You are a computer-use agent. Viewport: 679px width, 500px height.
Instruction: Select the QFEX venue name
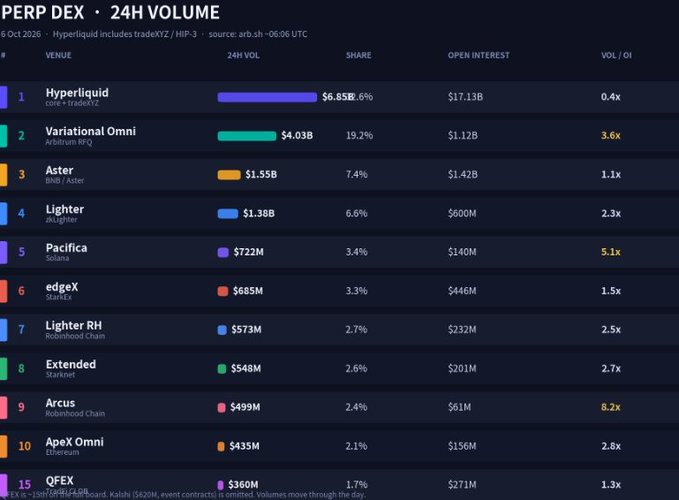[59, 481]
